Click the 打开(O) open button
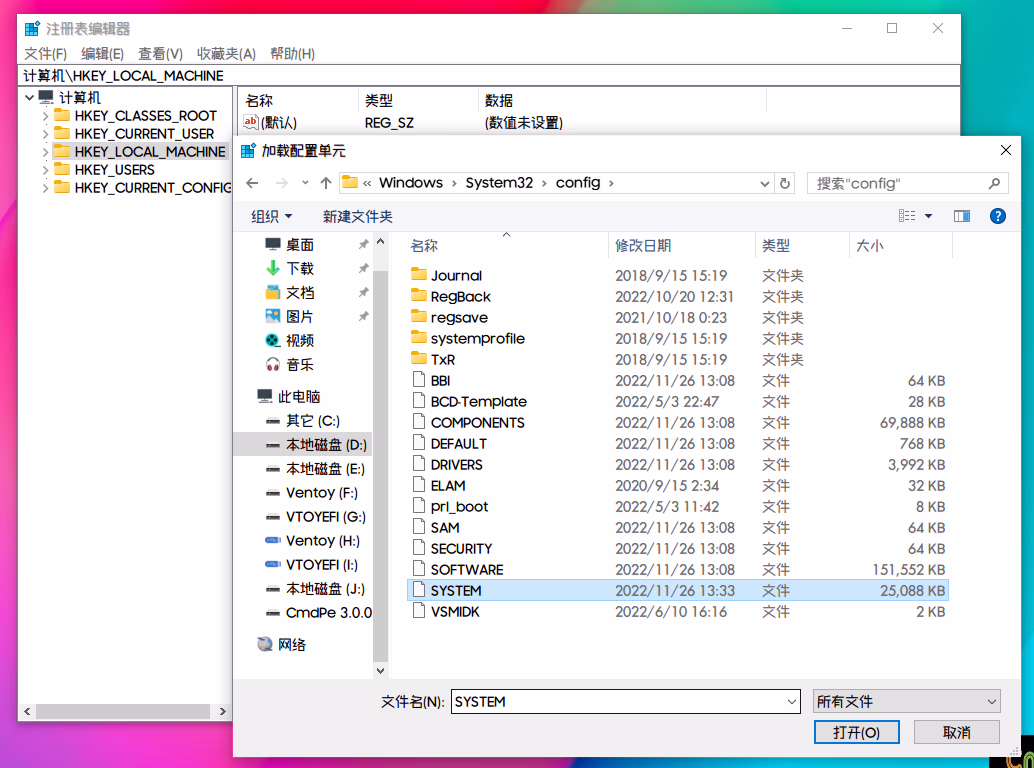 pyautogui.click(x=857, y=732)
